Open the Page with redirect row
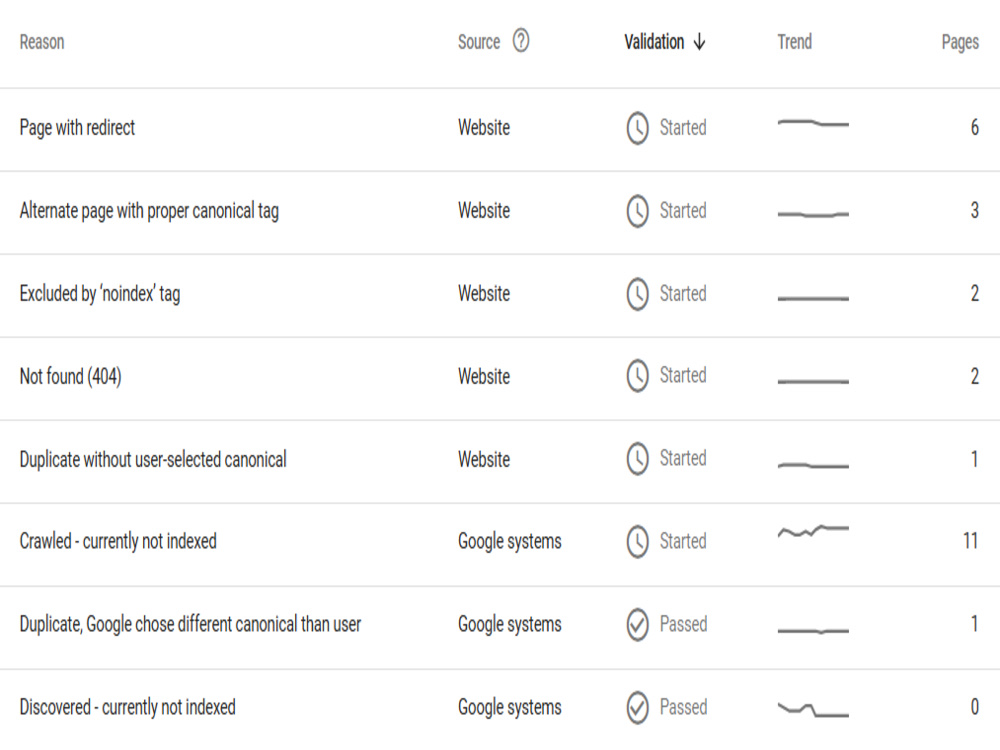The width and height of the screenshot is (1000, 750). (x=500, y=129)
